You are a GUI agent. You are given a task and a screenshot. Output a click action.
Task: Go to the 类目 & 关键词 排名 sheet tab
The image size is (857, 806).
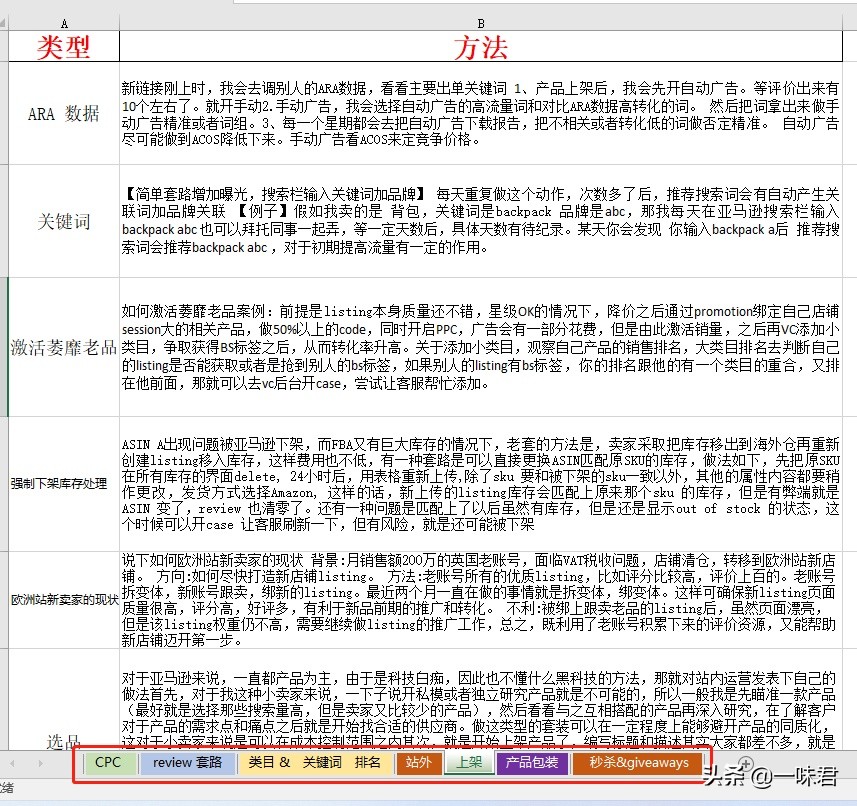coord(314,762)
